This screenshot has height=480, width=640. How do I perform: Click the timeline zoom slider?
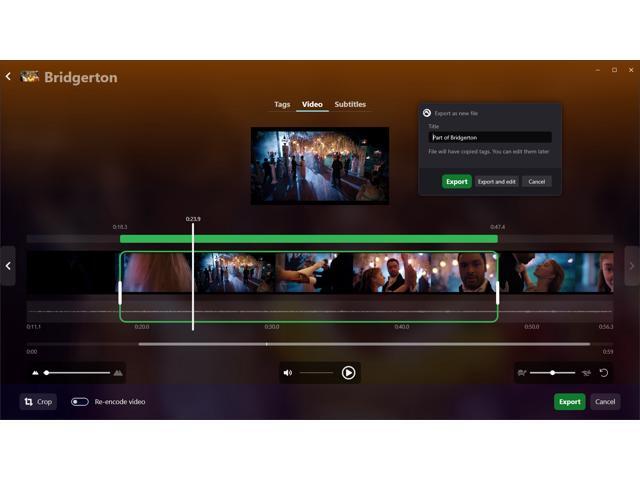click(x=77, y=373)
